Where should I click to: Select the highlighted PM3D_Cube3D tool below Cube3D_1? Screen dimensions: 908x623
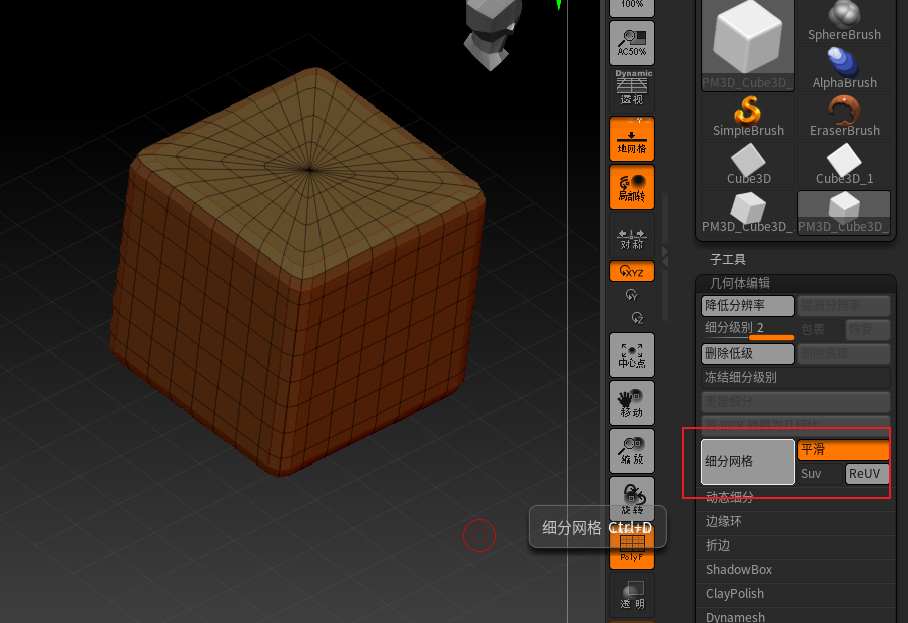point(844,212)
